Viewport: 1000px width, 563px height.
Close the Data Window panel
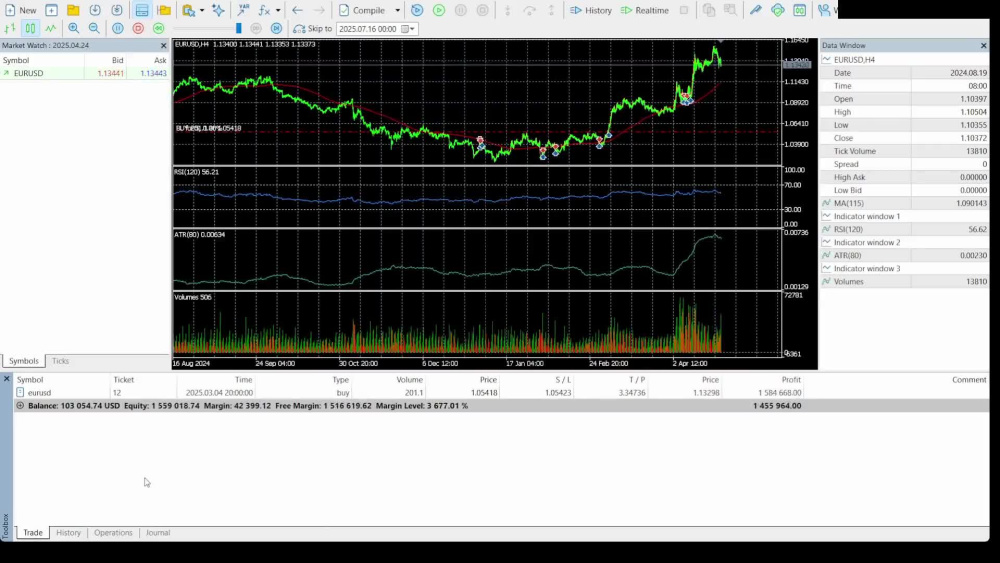[x=983, y=46]
